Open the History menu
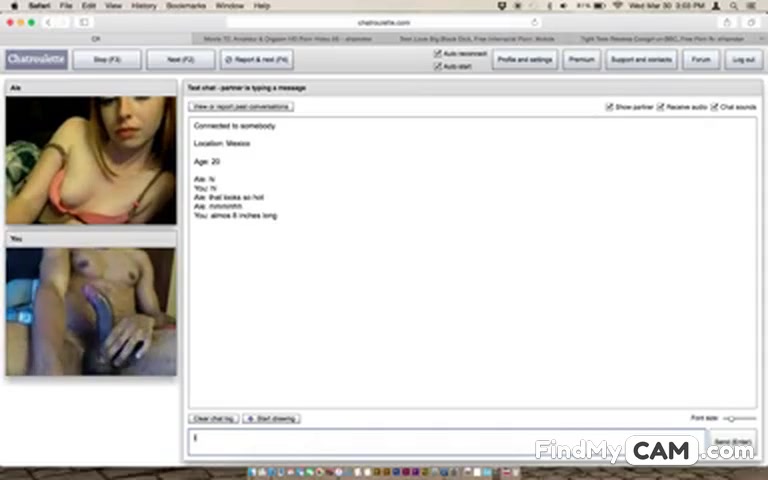This screenshot has height=480, width=768. pos(144,6)
